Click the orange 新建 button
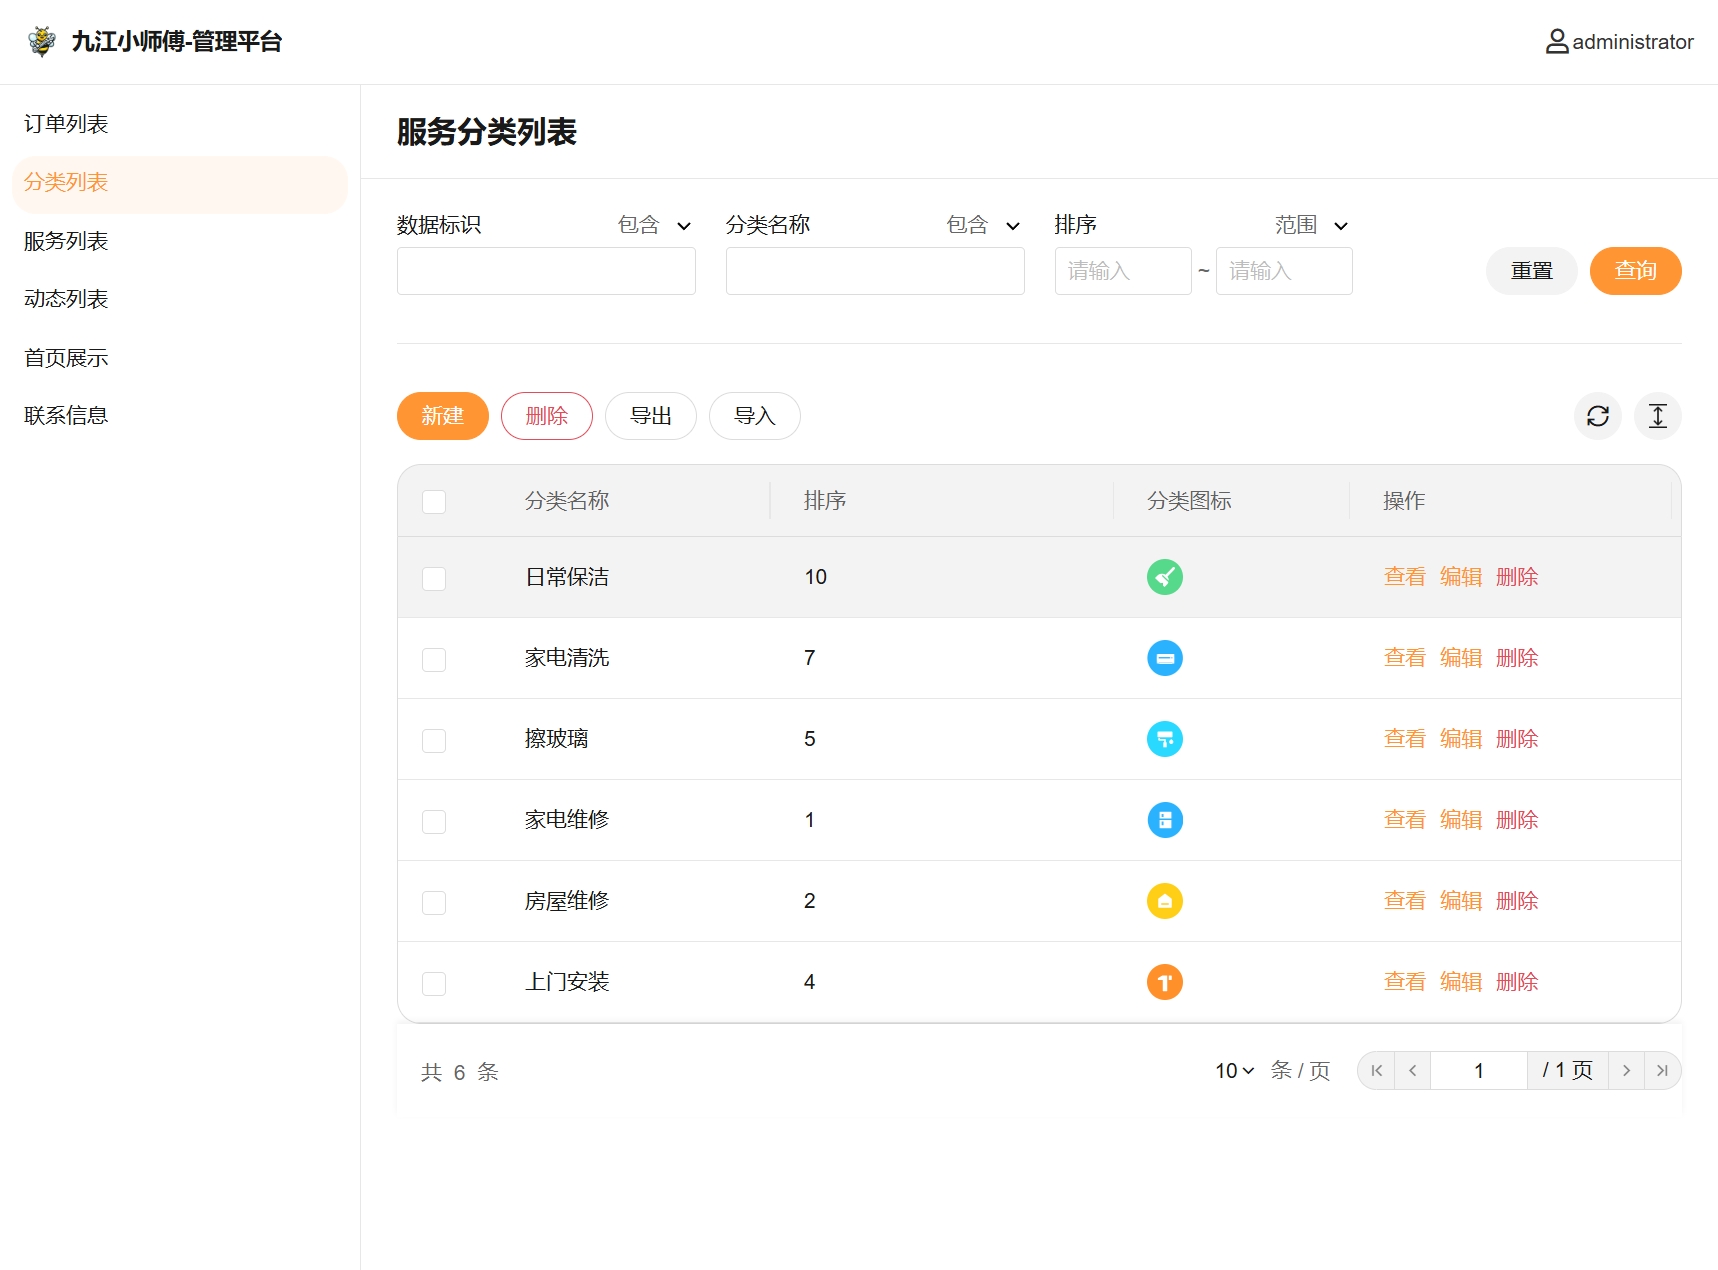 [442, 416]
